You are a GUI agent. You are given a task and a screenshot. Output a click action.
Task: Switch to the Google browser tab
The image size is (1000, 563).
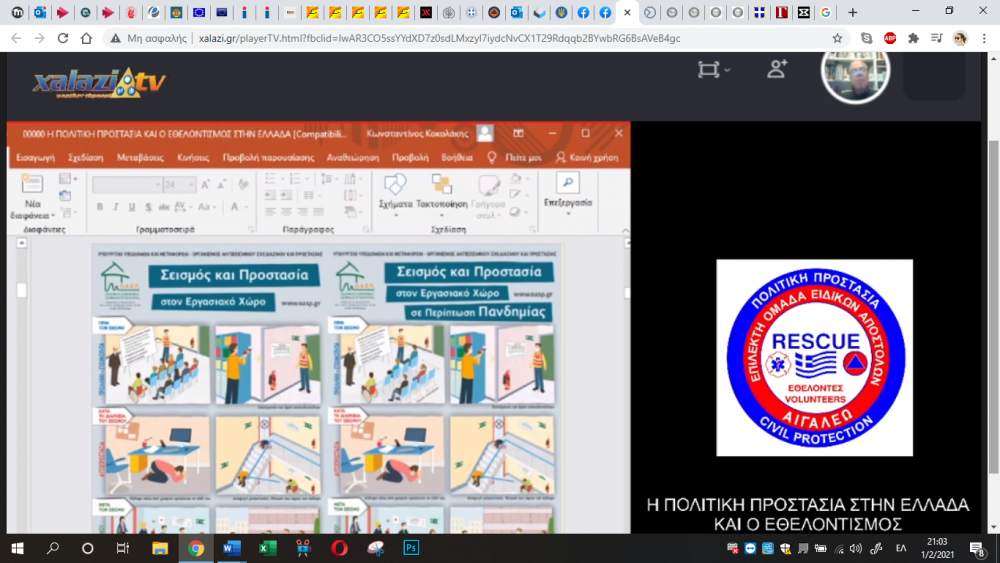(825, 12)
